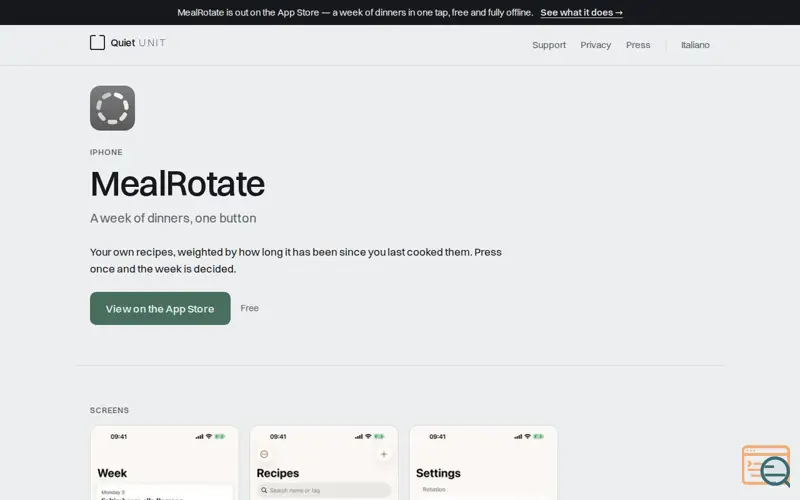
Task: Click the MealRotate app icon
Action: coord(112,108)
